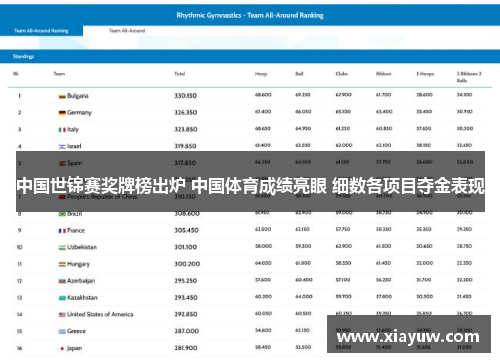Image resolution: width=500 pixels, height=362 pixels.
Task: Sort by the Total column header
Action: pyautogui.click(x=180, y=74)
